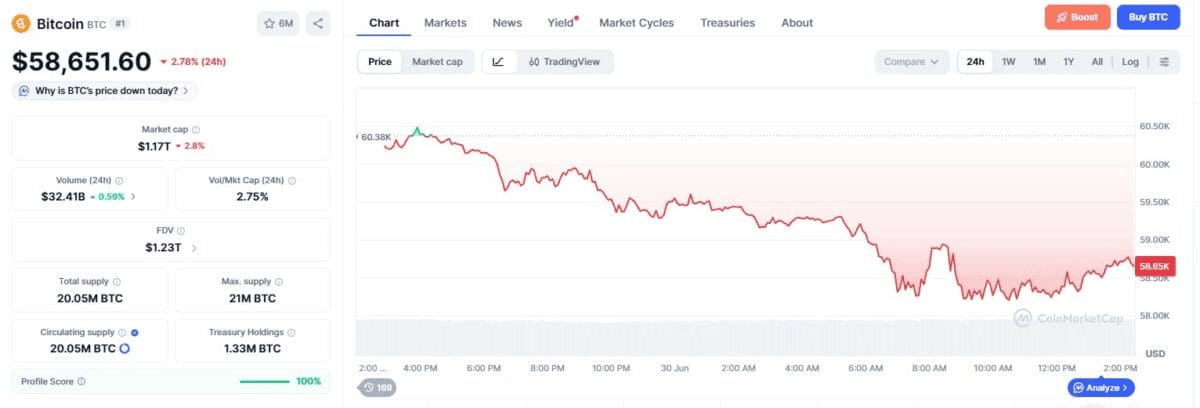1200x408 pixels.
Task: Open chart settings sliders icon
Action: click(x=1164, y=62)
